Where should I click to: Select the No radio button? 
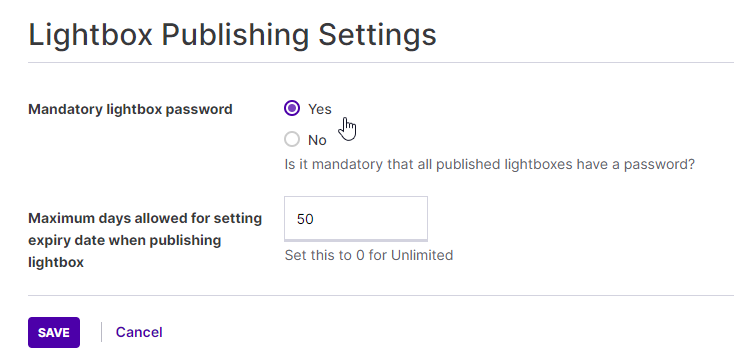coord(292,140)
